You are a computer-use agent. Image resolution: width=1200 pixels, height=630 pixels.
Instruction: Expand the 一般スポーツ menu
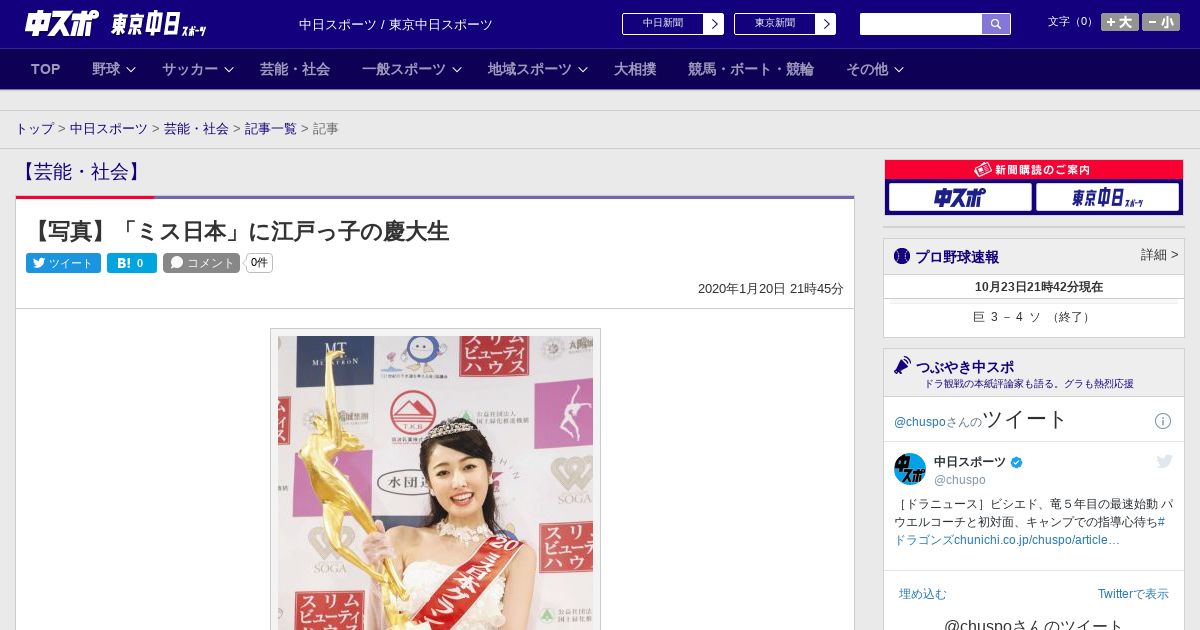tap(411, 69)
